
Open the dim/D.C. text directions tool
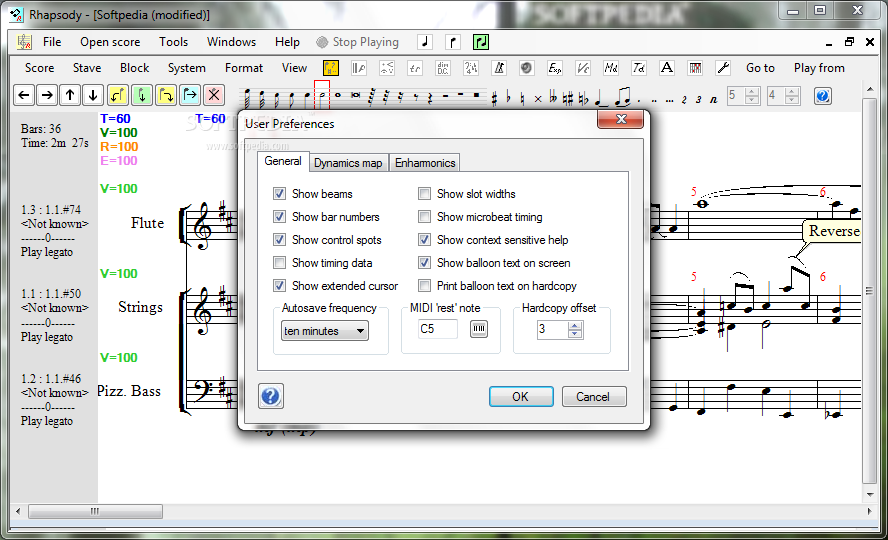coord(443,68)
